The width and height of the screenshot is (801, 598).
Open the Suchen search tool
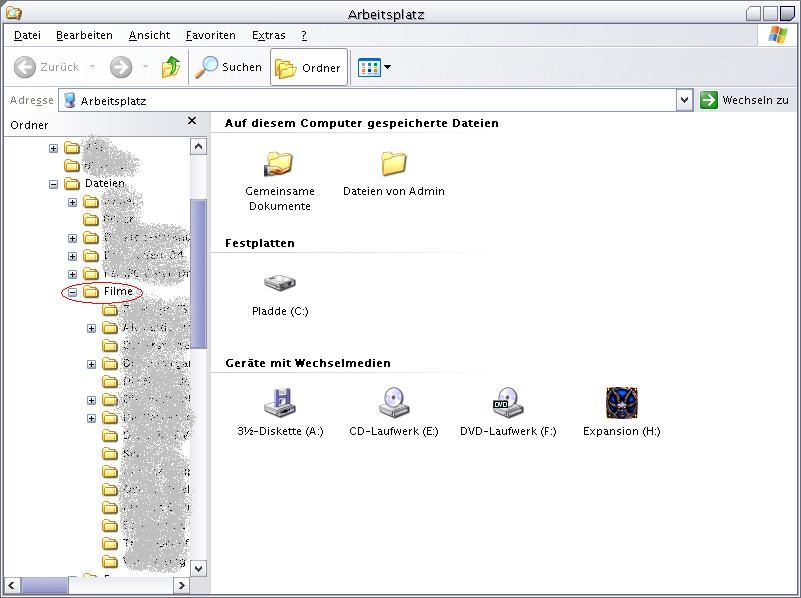(x=228, y=67)
